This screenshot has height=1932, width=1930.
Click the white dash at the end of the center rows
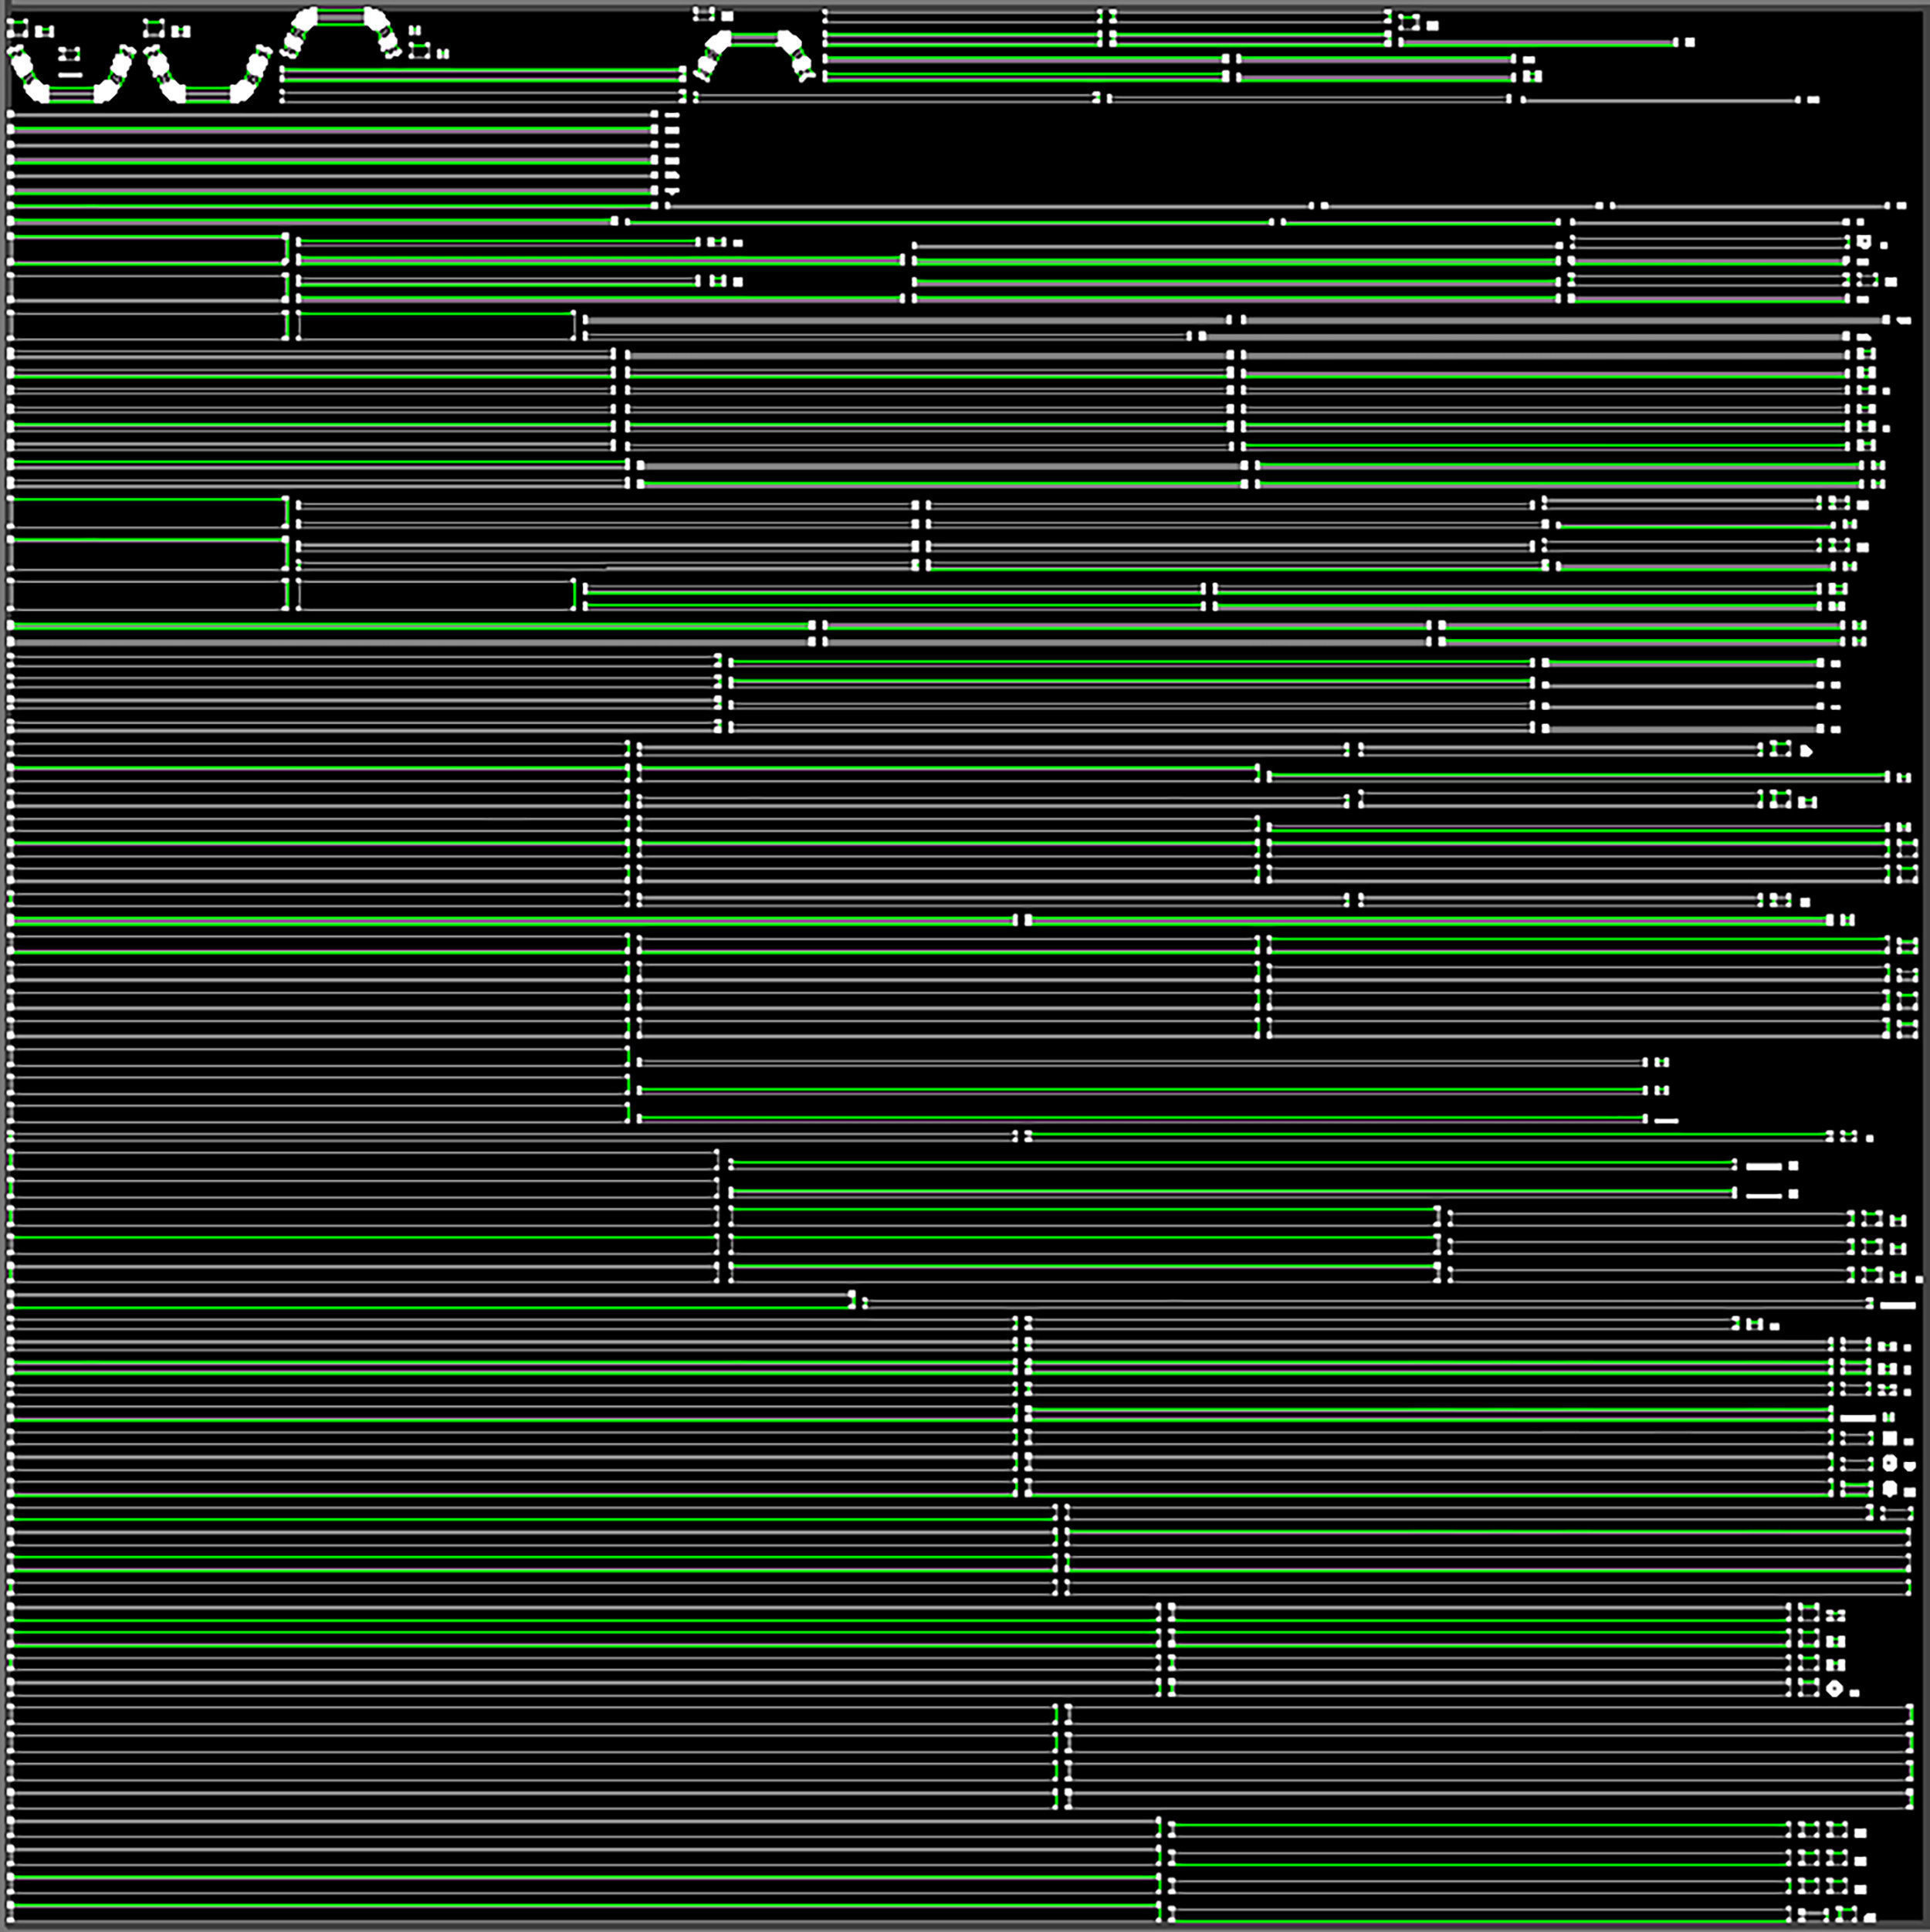1666,1120
